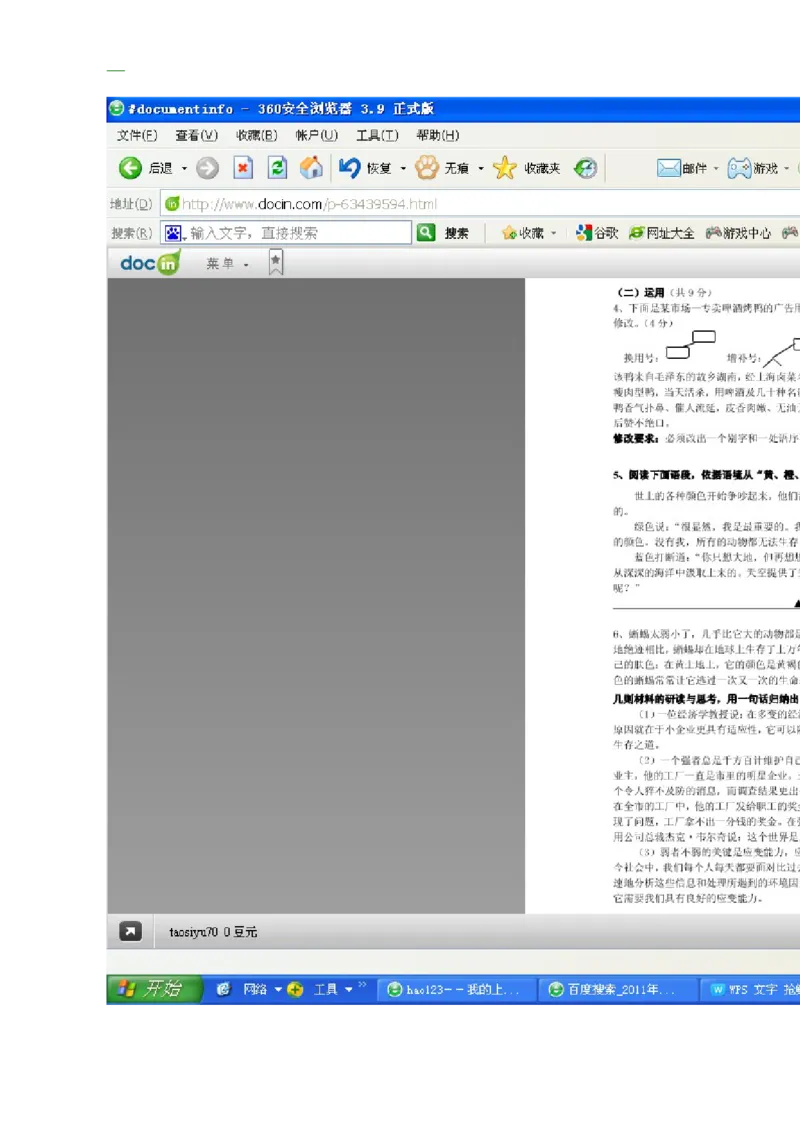Open the 收藏夹 favorites star icon
800x1132 pixels.
(505, 168)
